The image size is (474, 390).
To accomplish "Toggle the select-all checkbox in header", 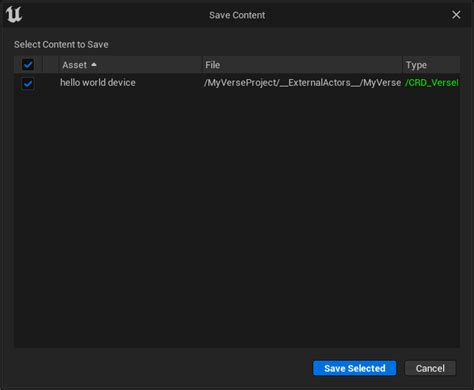I will click(x=28, y=64).
